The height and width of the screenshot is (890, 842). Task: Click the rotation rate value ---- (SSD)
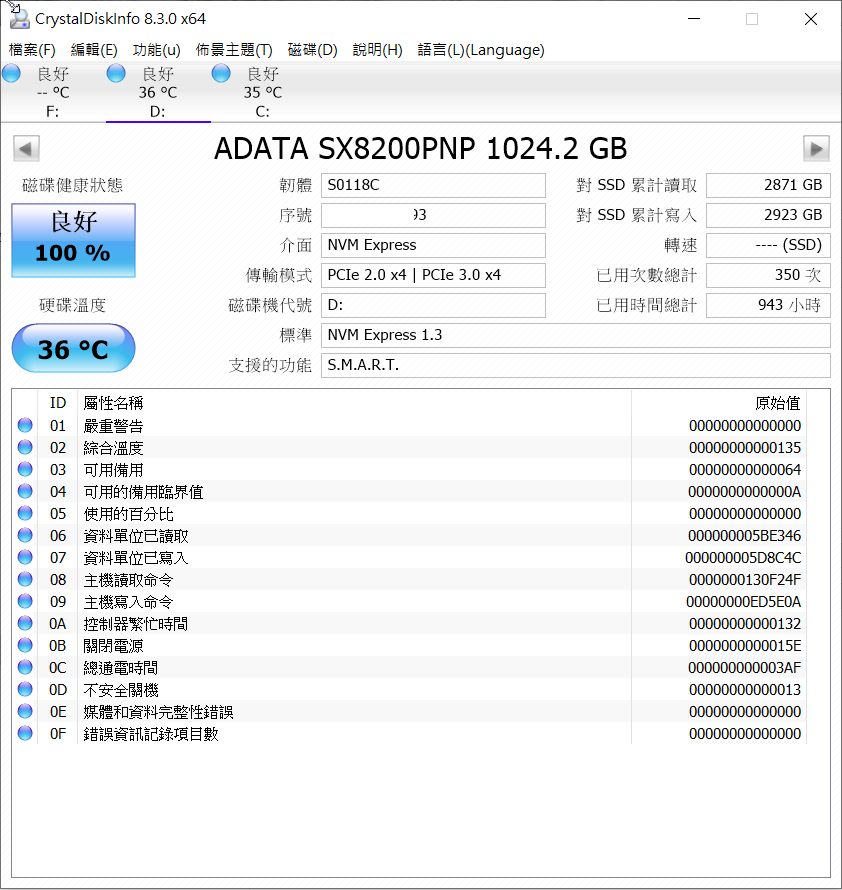coord(768,245)
